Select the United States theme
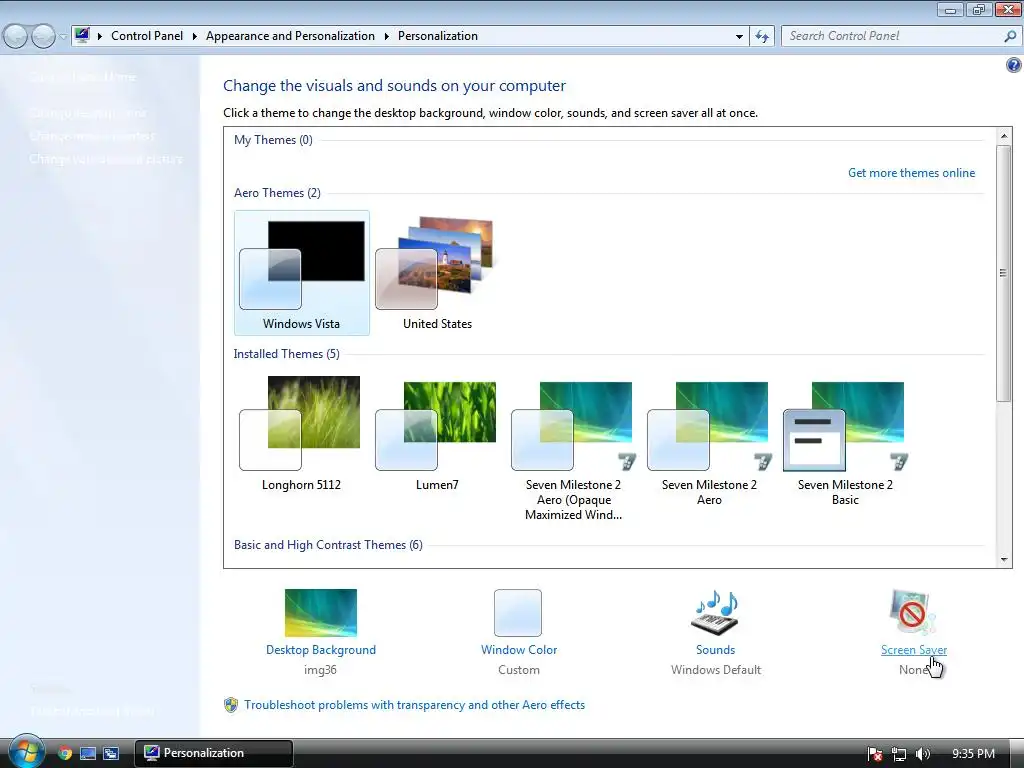1024x768 pixels. click(437, 273)
